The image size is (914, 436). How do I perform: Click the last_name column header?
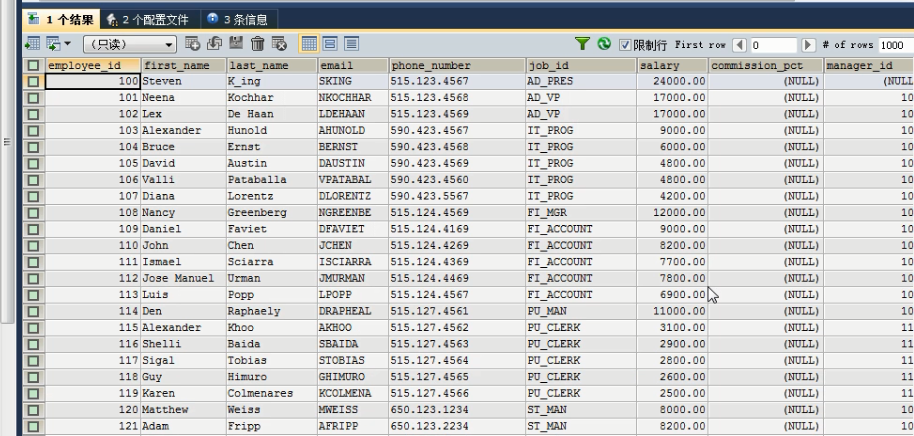coord(272,65)
